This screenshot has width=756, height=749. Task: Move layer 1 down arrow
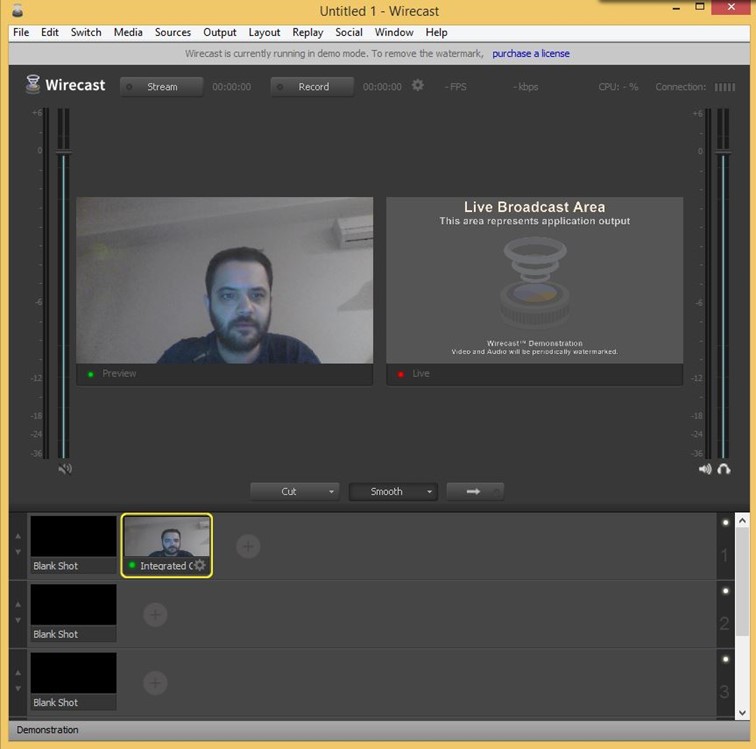pos(18,552)
